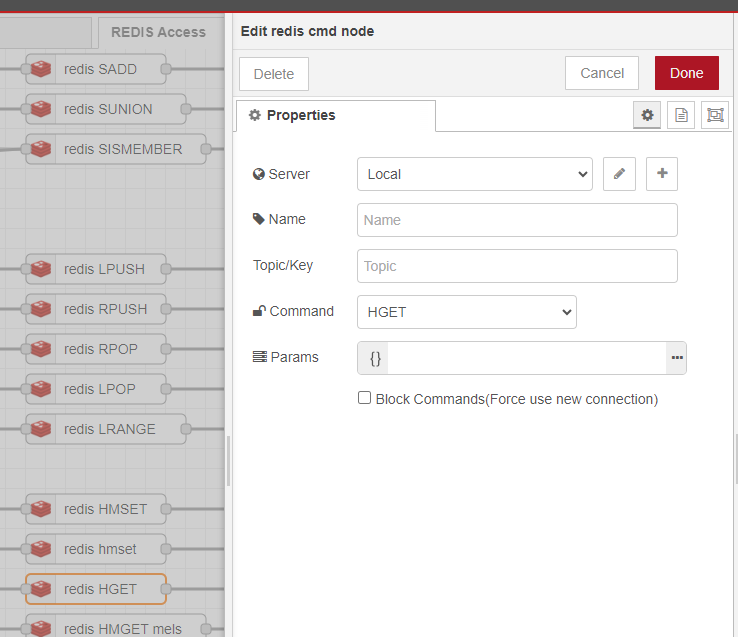The image size is (738, 637).
Task: Click the redis icon on RPOP node
Action: coord(41,349)
